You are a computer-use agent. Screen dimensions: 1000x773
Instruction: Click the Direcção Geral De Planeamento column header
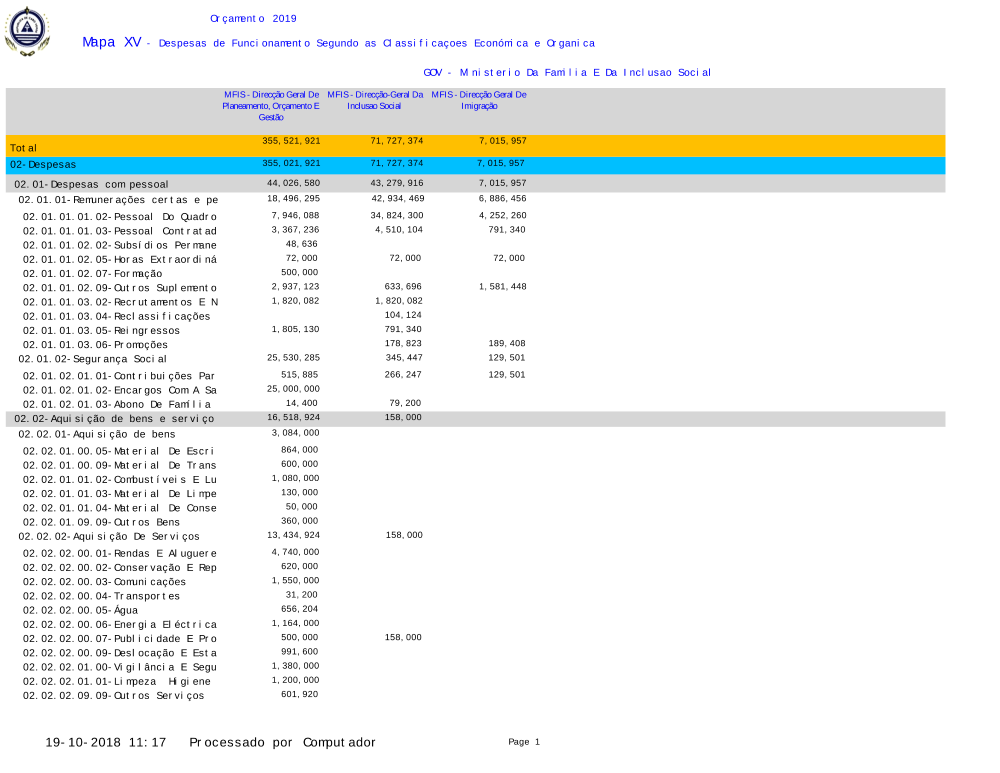(271, 105)
